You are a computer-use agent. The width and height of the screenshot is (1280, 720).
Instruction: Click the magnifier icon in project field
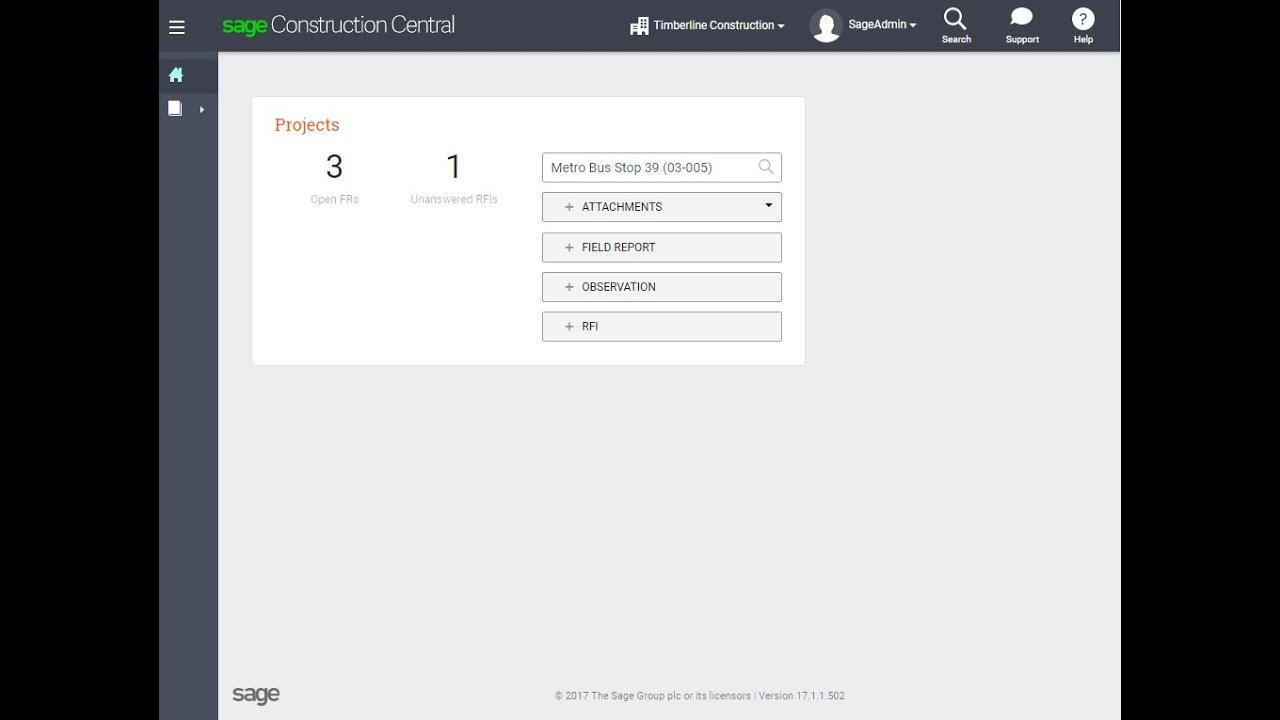click(766, 167)
